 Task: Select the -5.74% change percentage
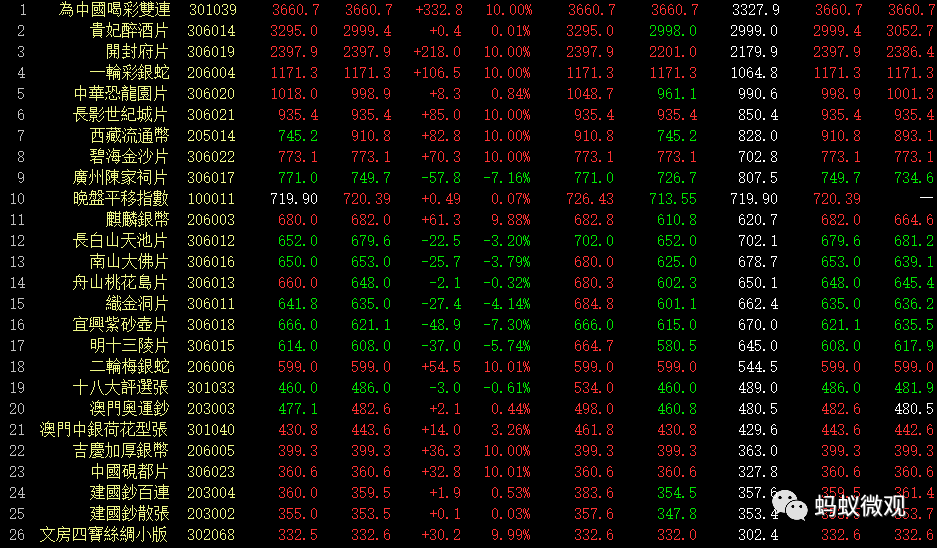pos(507,346)
